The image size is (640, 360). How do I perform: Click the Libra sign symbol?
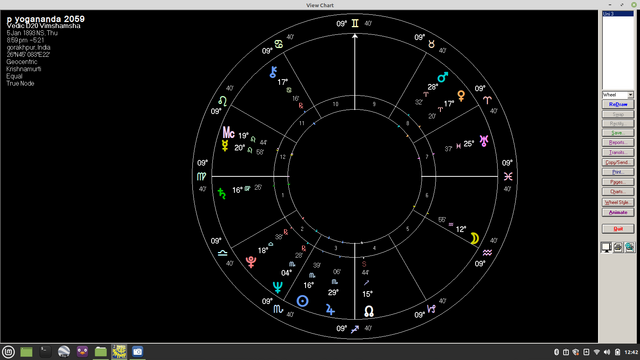tap(222, 253)
